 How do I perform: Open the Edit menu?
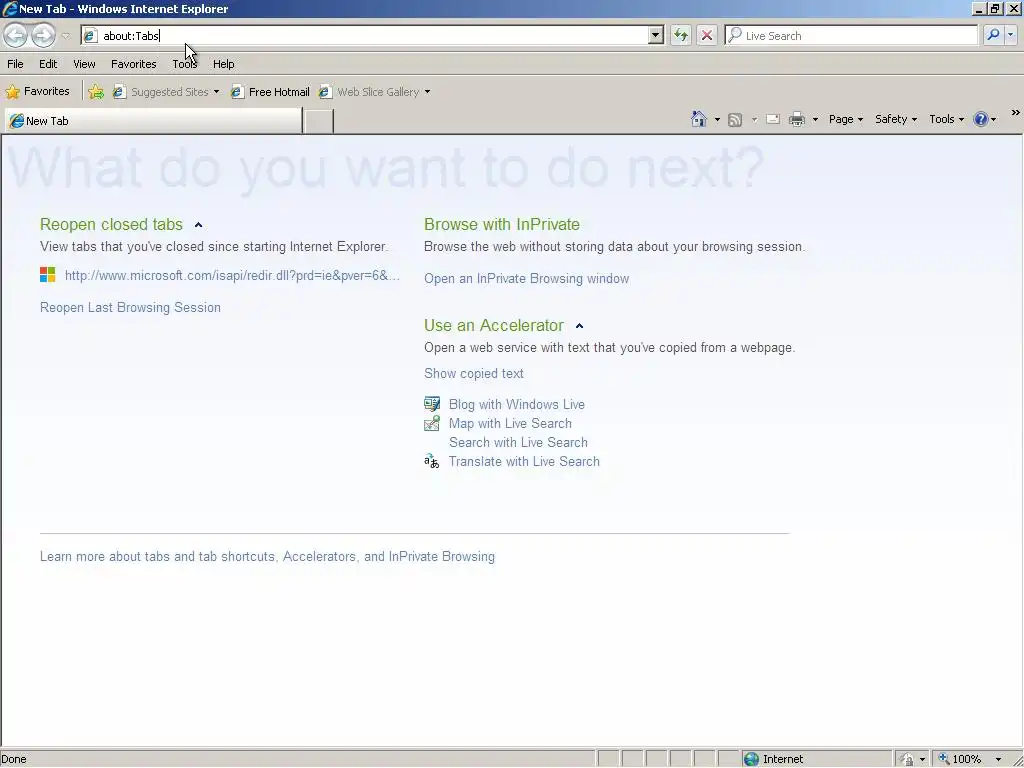coord(48,64)
